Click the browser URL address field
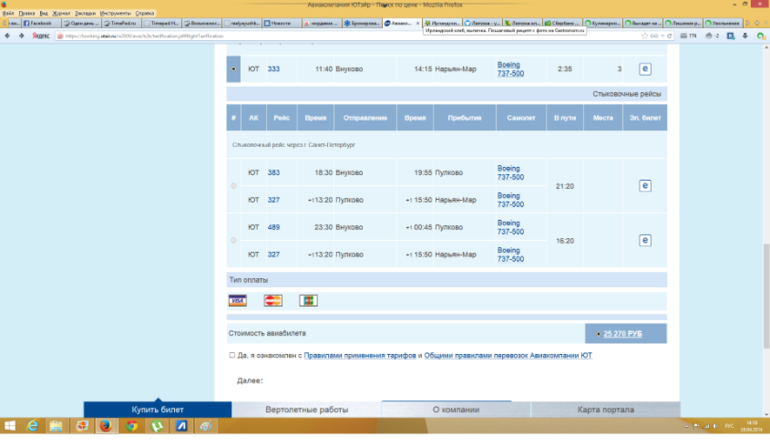This screenshot has height=447, width=770. coord(300,36)
